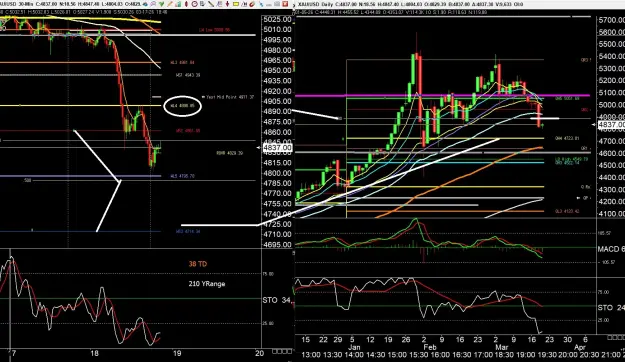
Task: Click date 18 on 30-Min time axis
Action: (94, 353)
